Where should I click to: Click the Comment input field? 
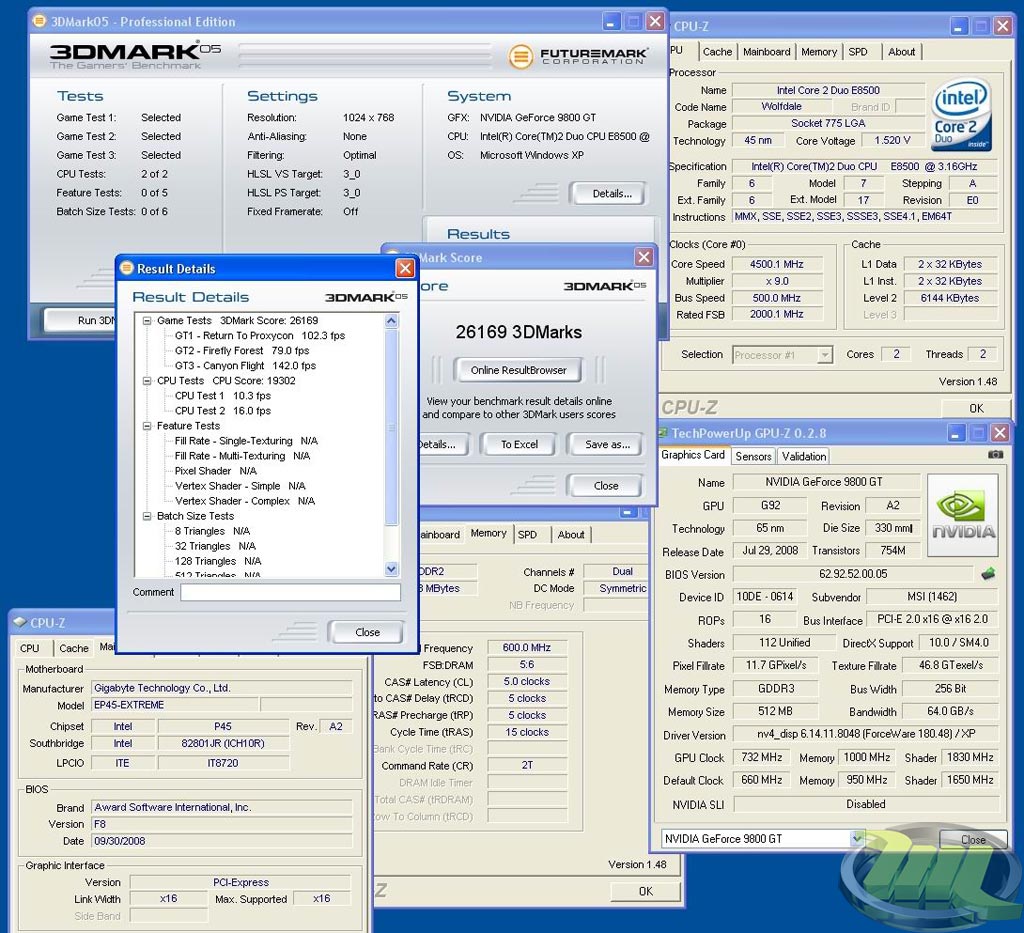coord(291,592)
